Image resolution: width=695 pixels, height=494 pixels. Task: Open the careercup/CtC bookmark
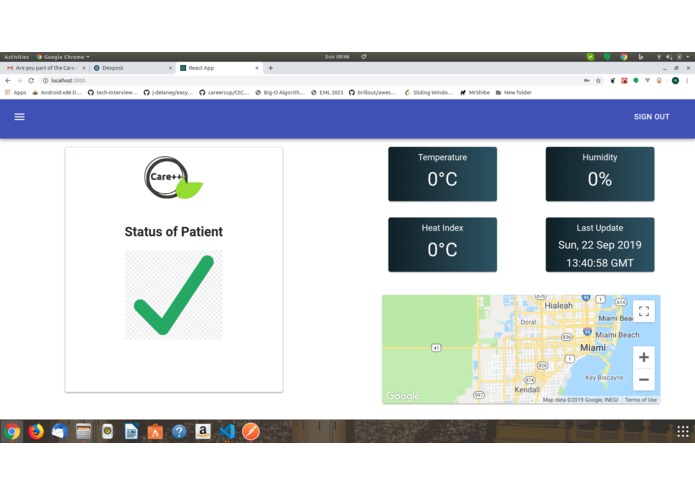(224, 93)
